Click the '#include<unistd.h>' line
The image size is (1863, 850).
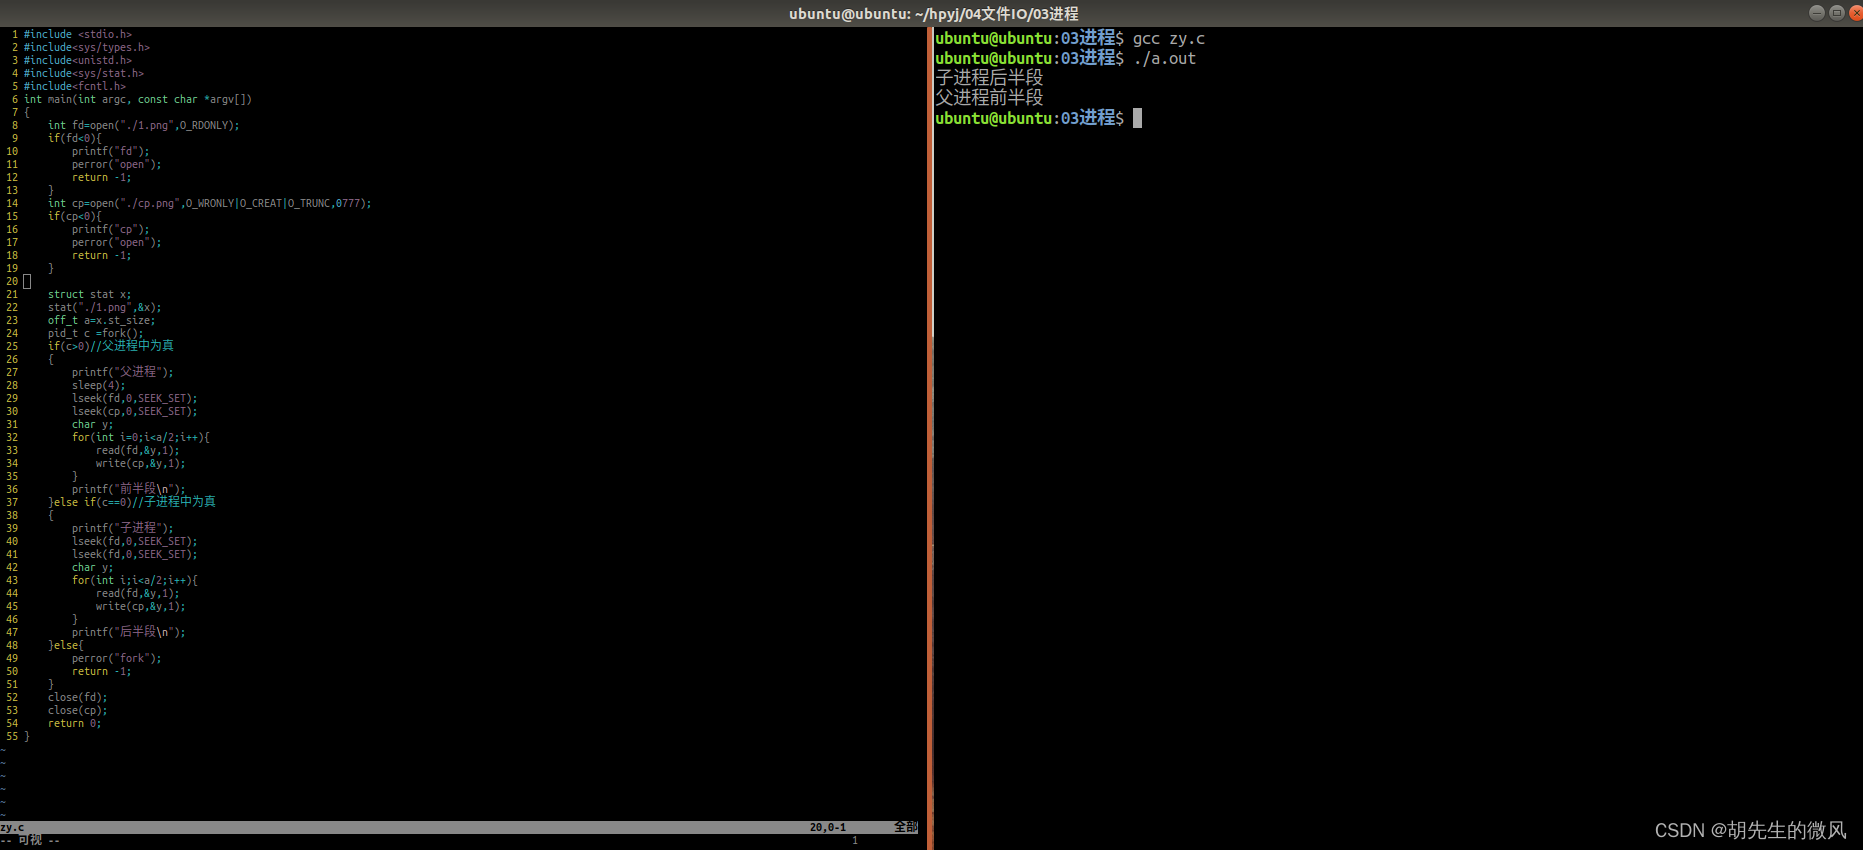[78, 60]
